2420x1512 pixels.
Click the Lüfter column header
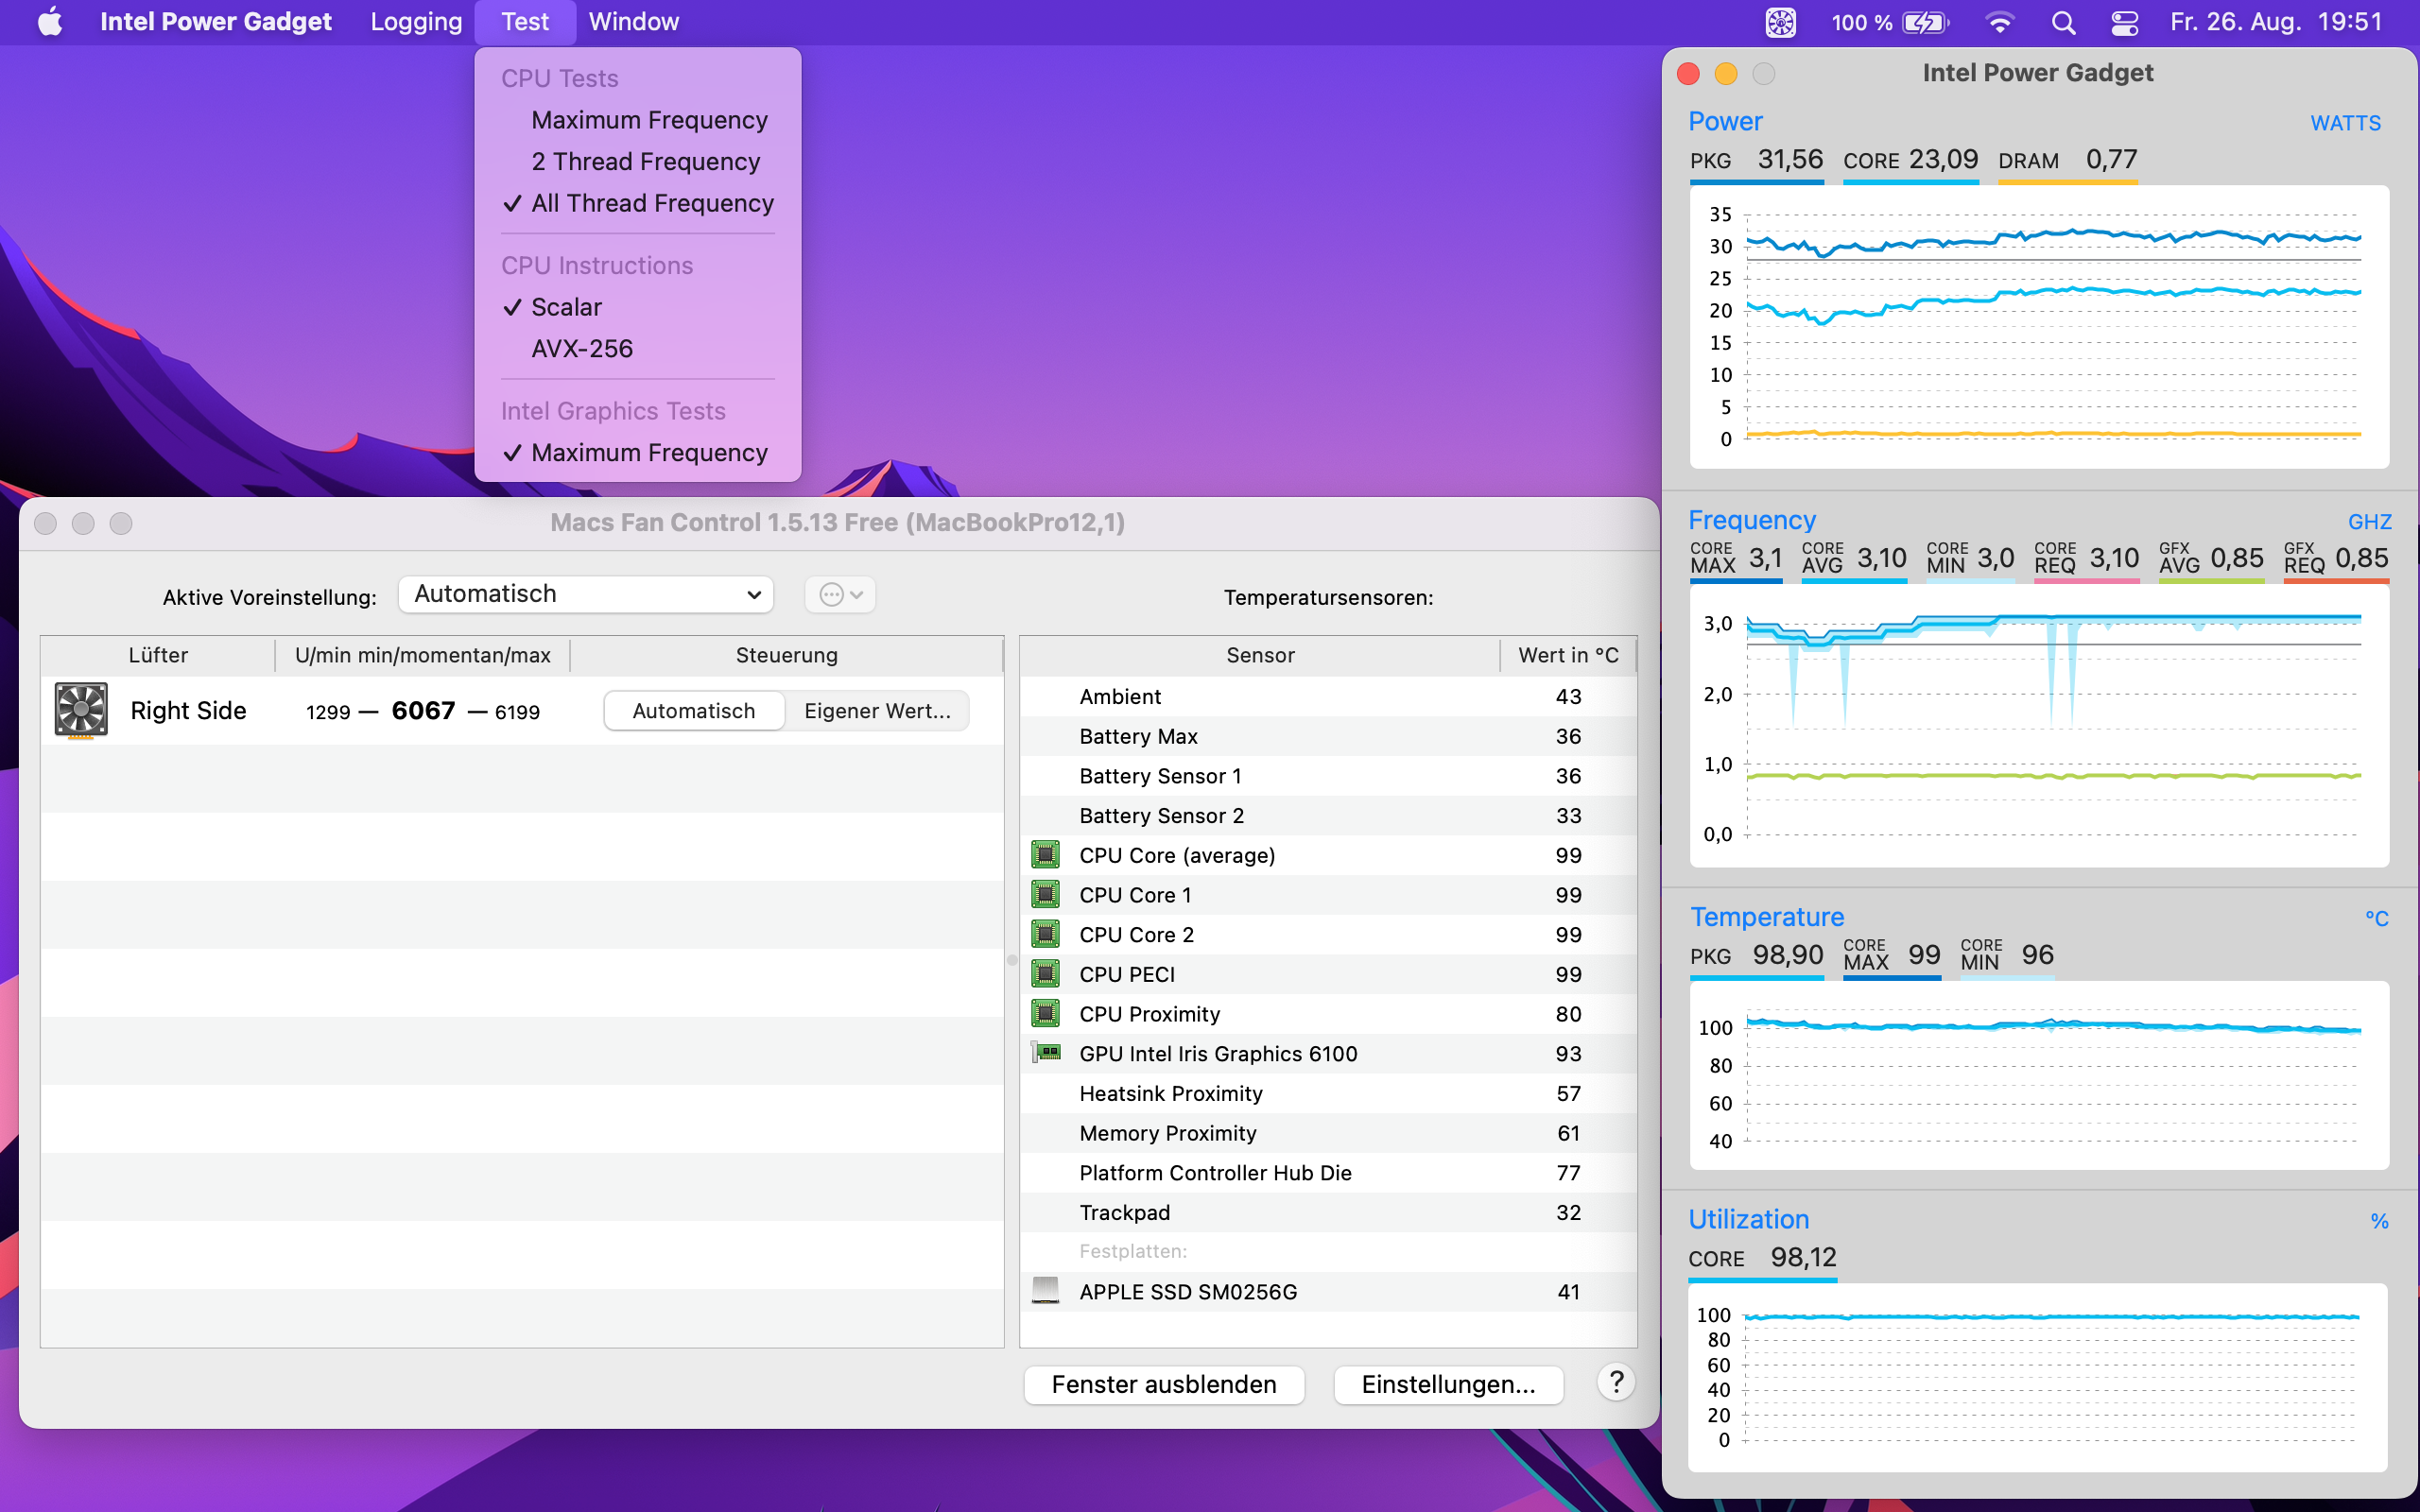[158, 655]
